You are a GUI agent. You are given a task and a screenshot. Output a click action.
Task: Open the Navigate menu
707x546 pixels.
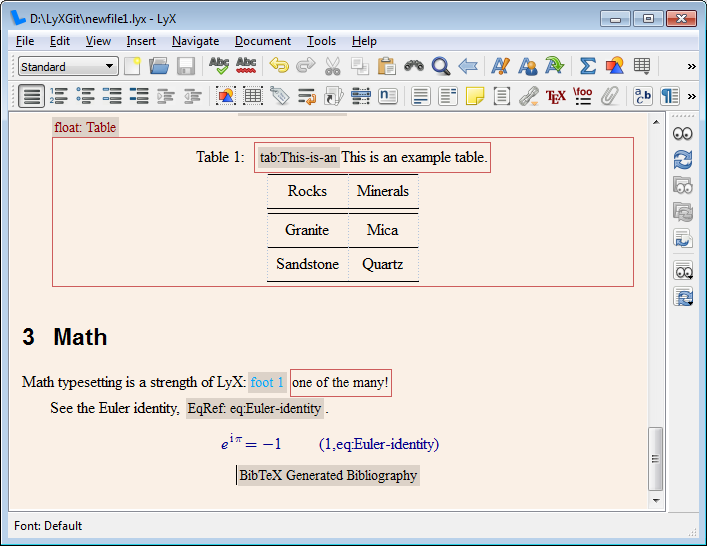point(195,41)
